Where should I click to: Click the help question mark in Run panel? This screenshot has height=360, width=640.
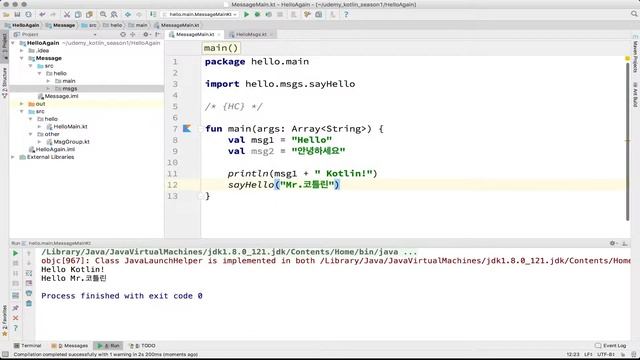16,328
